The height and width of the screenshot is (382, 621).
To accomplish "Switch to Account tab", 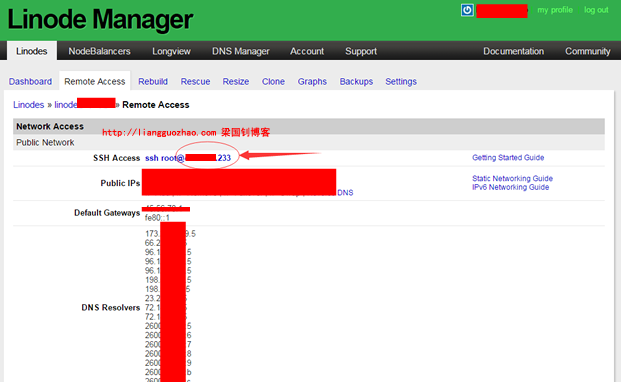I will pos(307,51).
